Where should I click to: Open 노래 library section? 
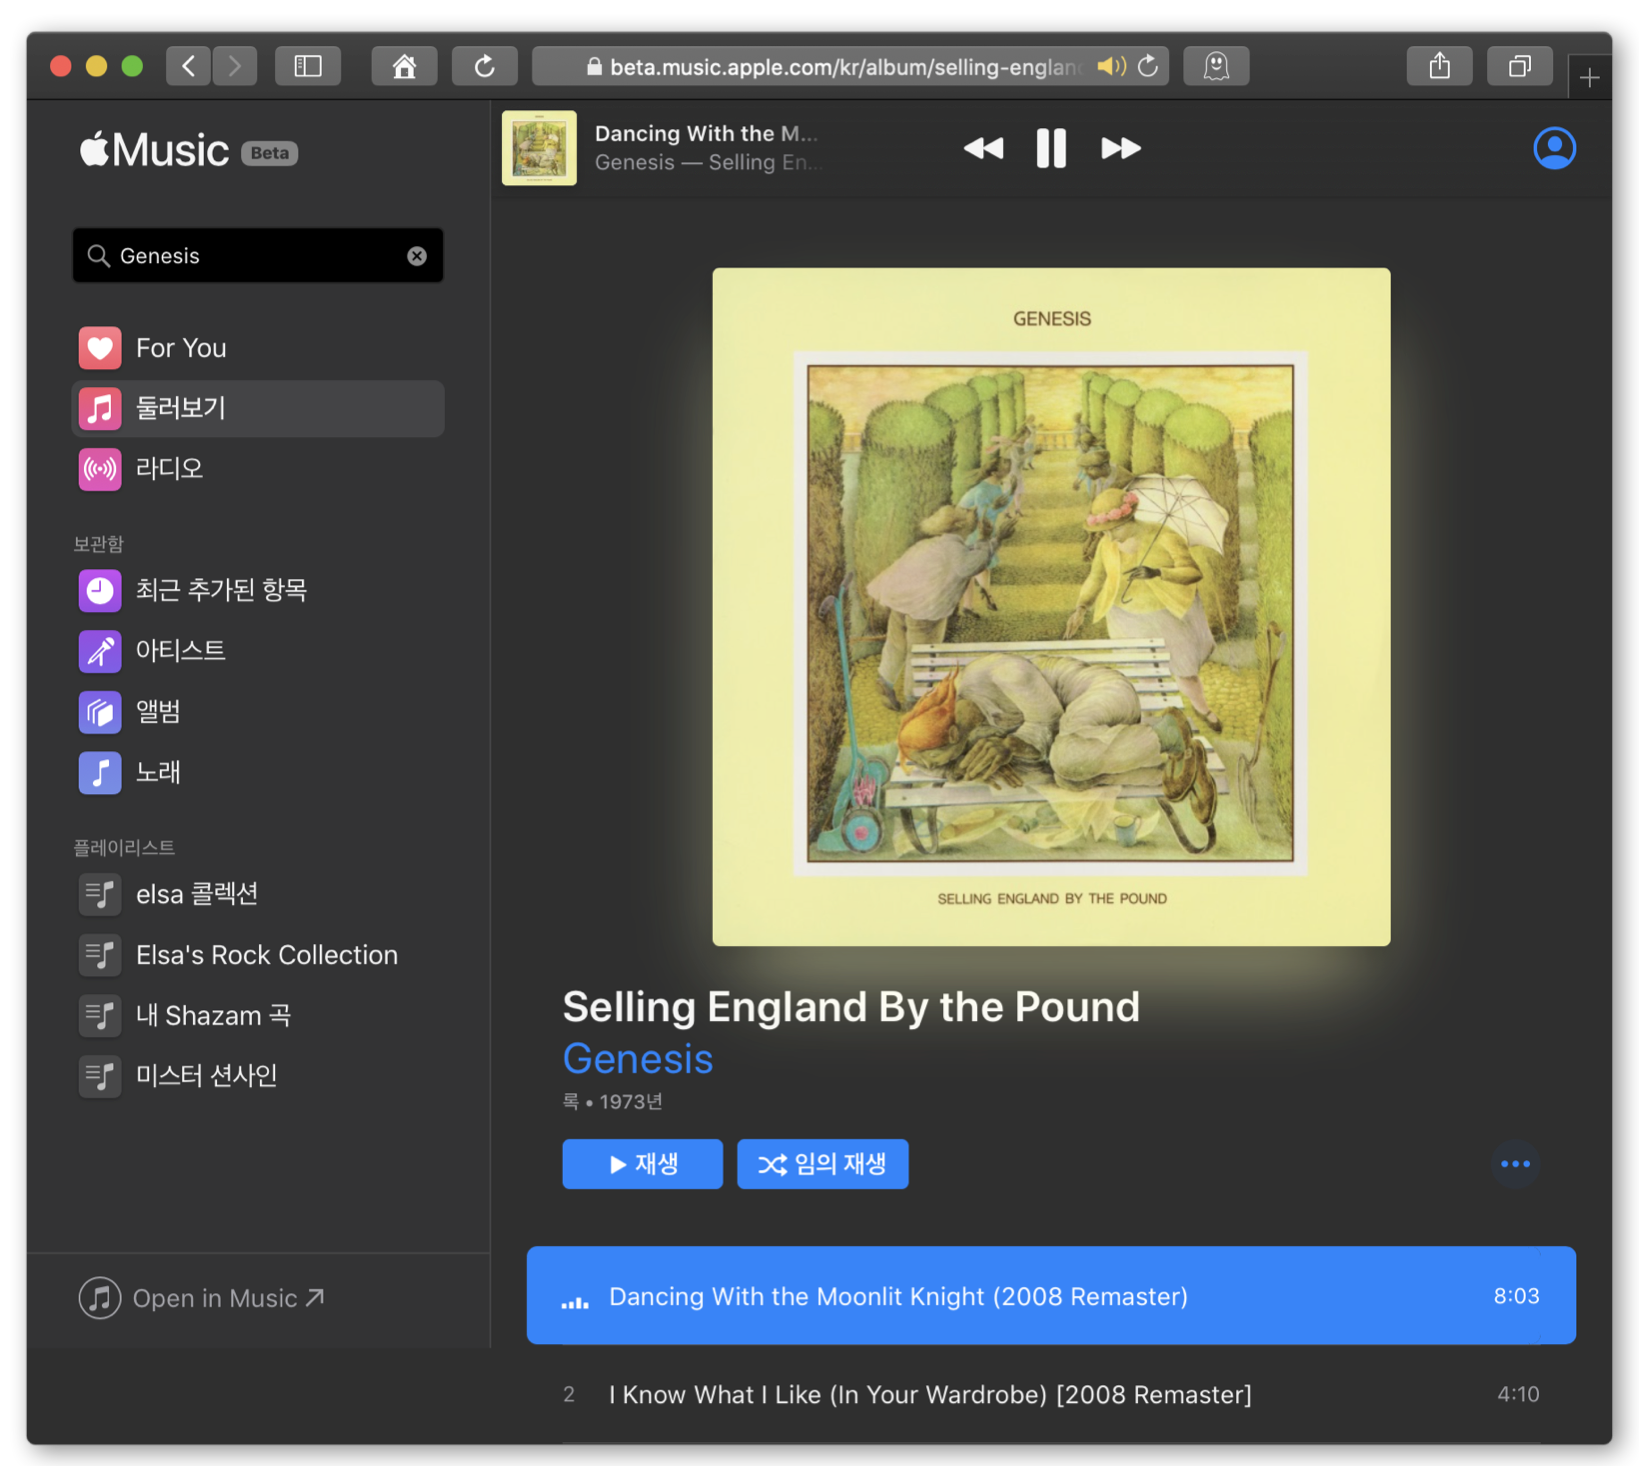[258, 772]
